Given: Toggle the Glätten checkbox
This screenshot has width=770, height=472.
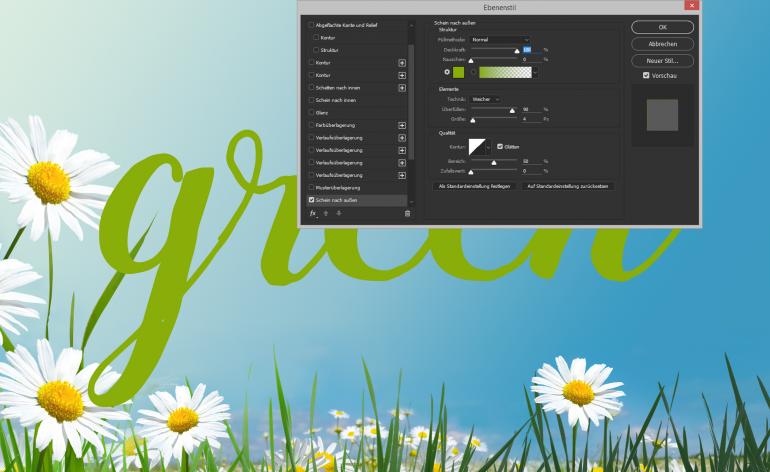Looking at the screenshot, I should pyautogui.click(x=500, y=146).
